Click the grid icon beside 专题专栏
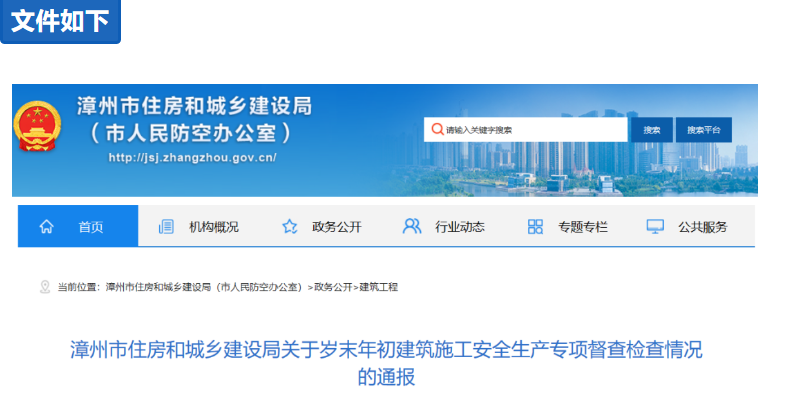 coord(535,227)
